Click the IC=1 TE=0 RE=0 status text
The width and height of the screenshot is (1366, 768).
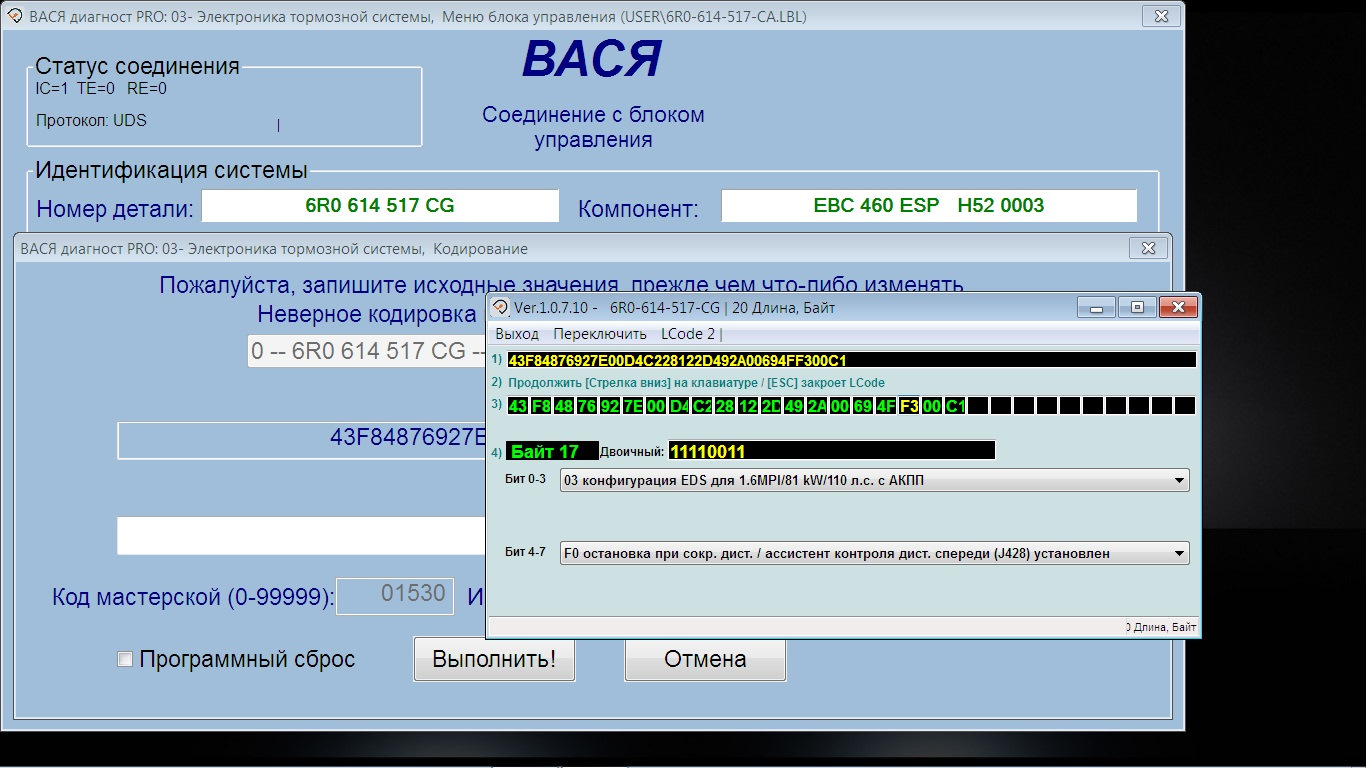point(101,88)
